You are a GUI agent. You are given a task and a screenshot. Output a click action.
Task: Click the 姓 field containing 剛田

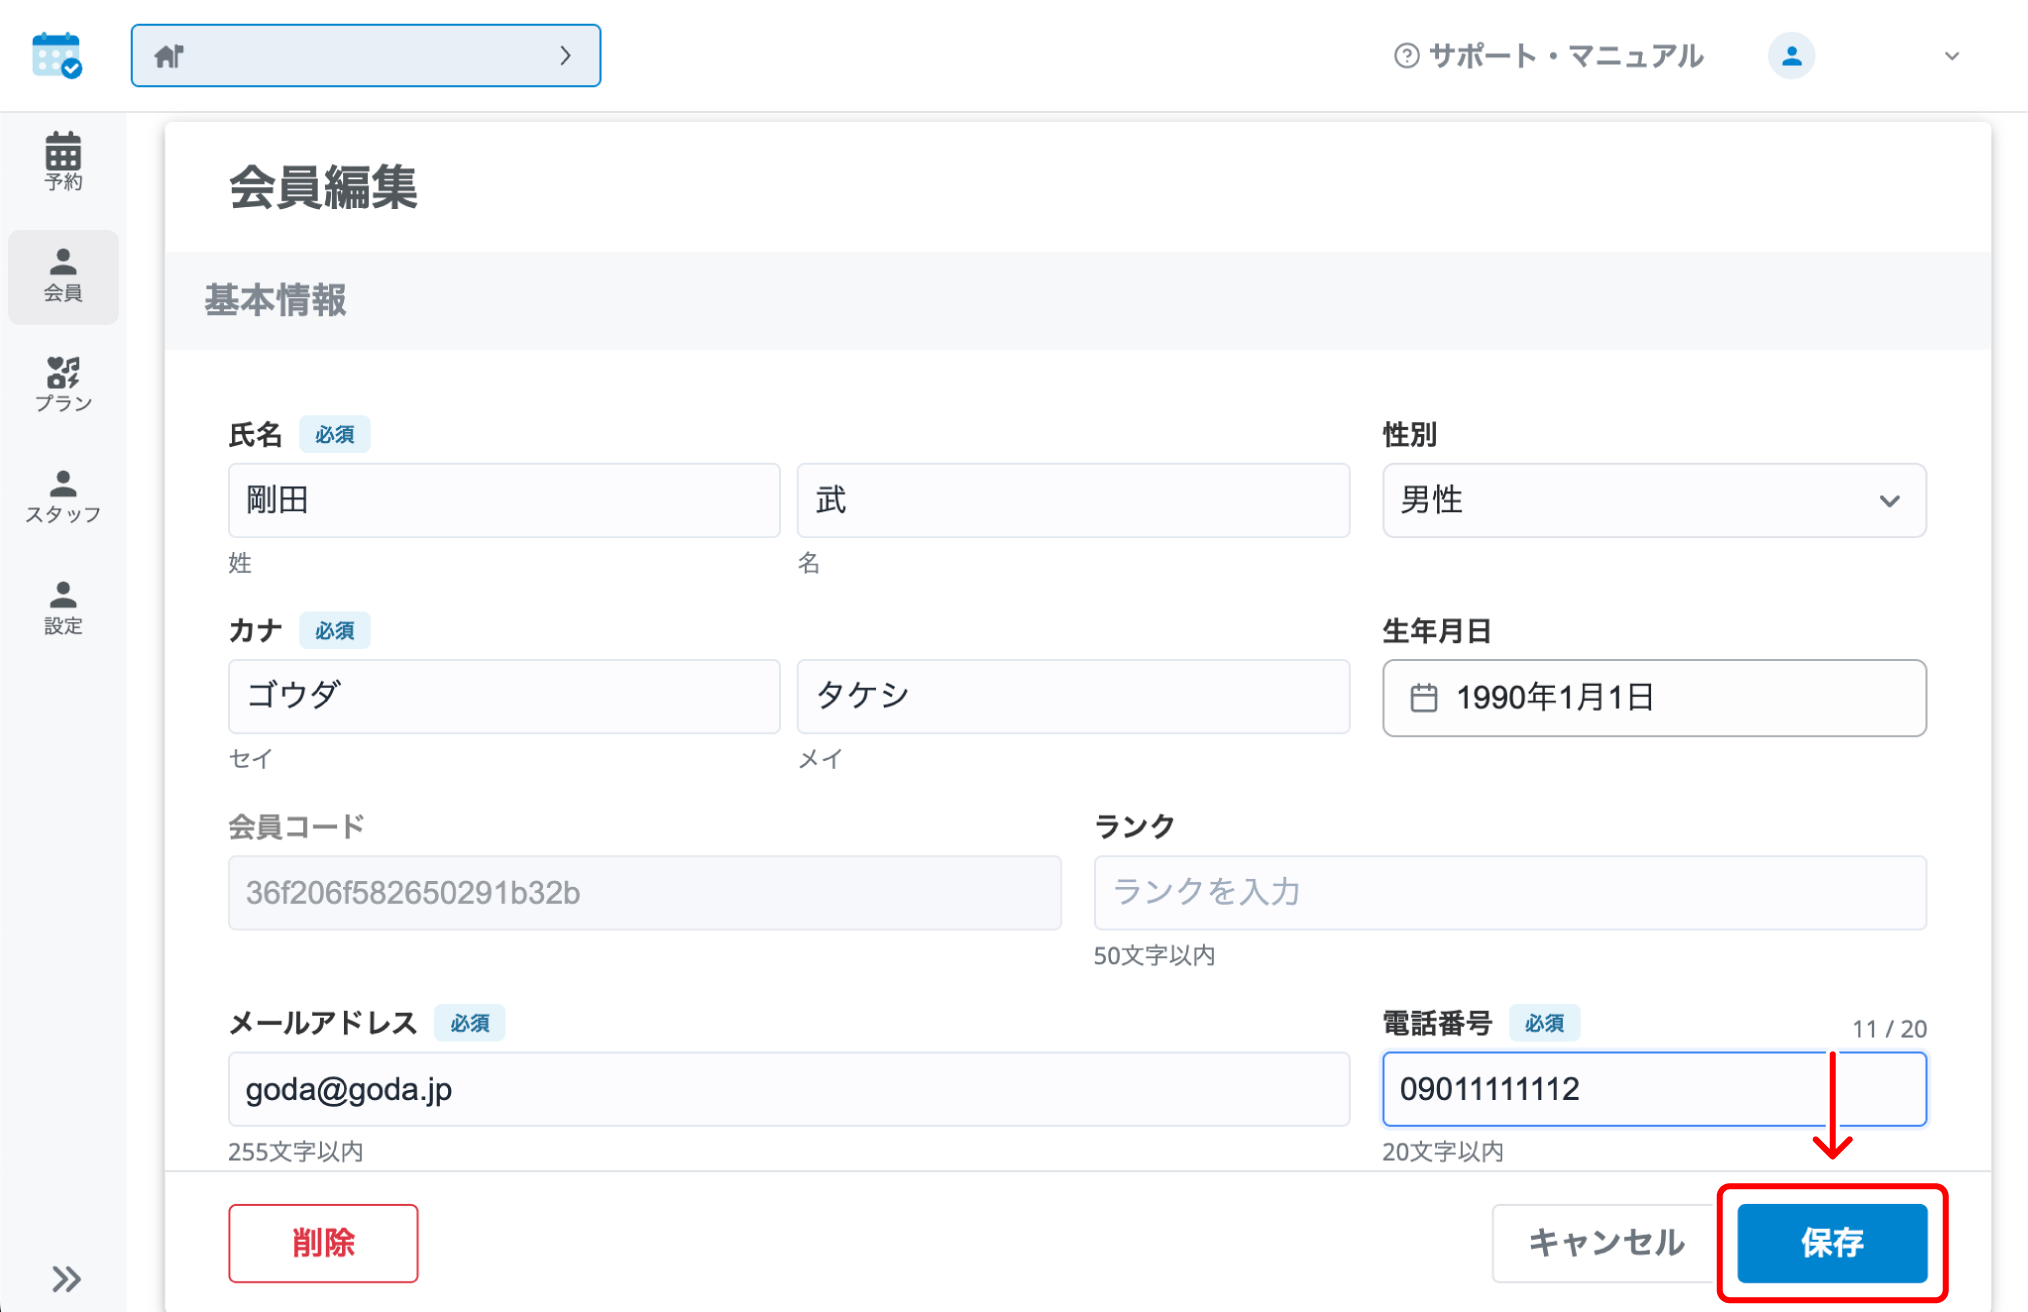click(504, 500)
